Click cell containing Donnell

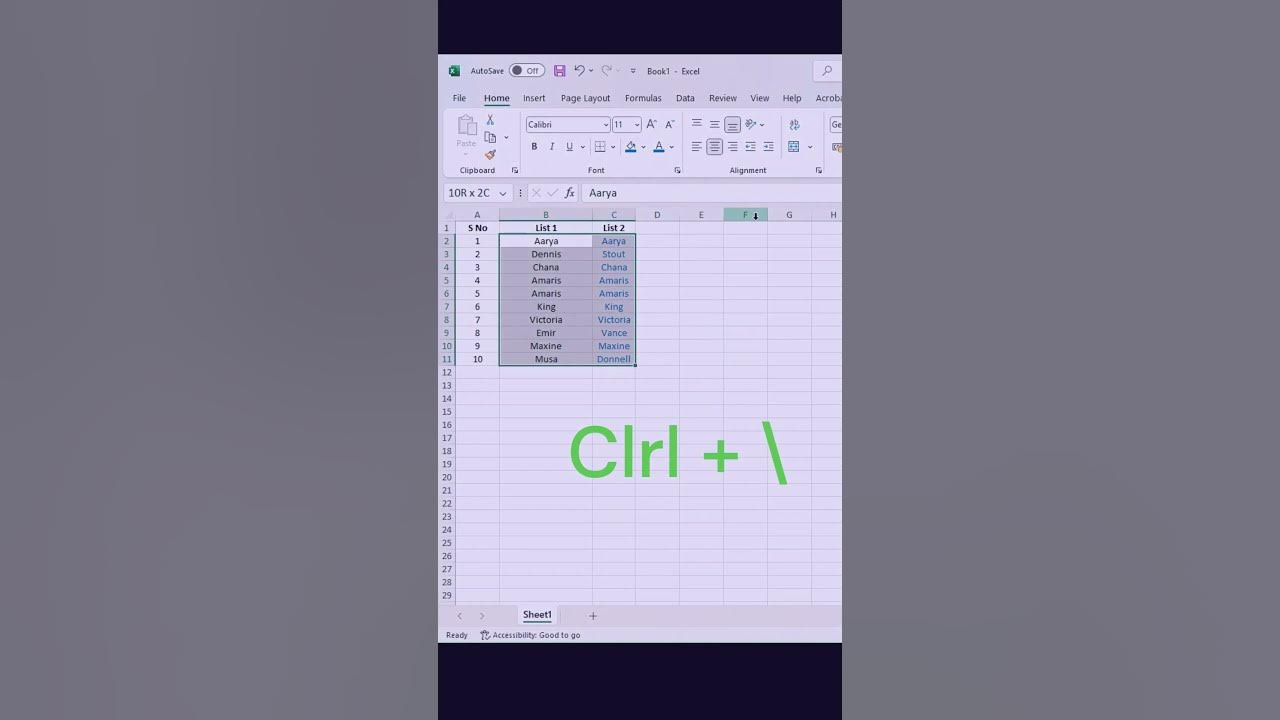tap(614, 359)
